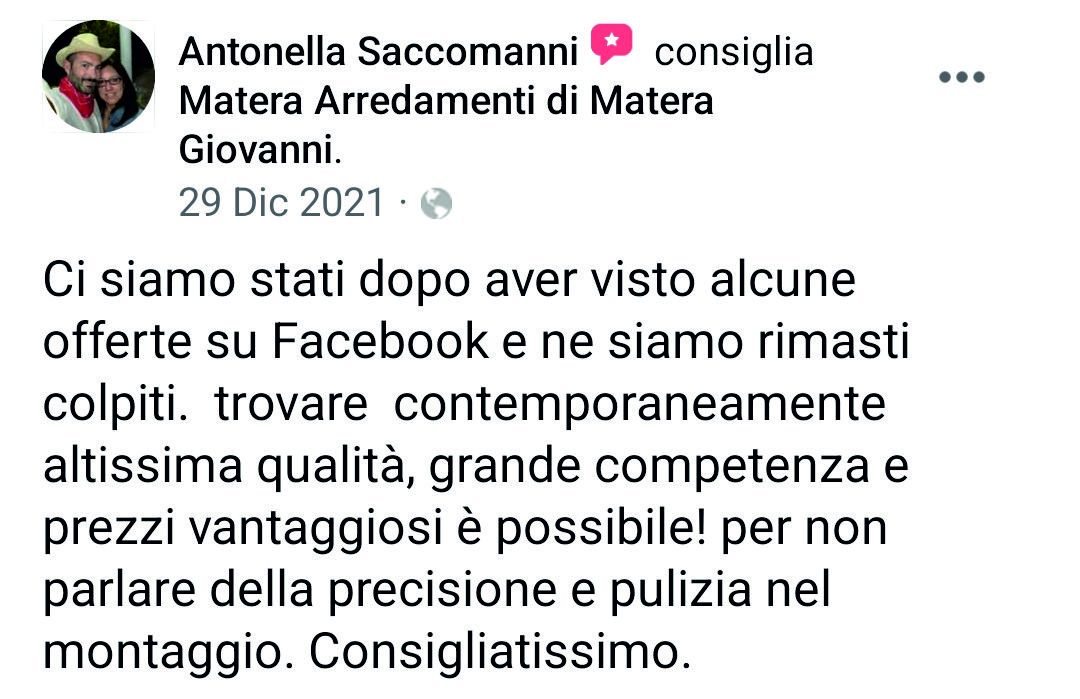Click the word Facebook in the review

[x=380, y=341]
